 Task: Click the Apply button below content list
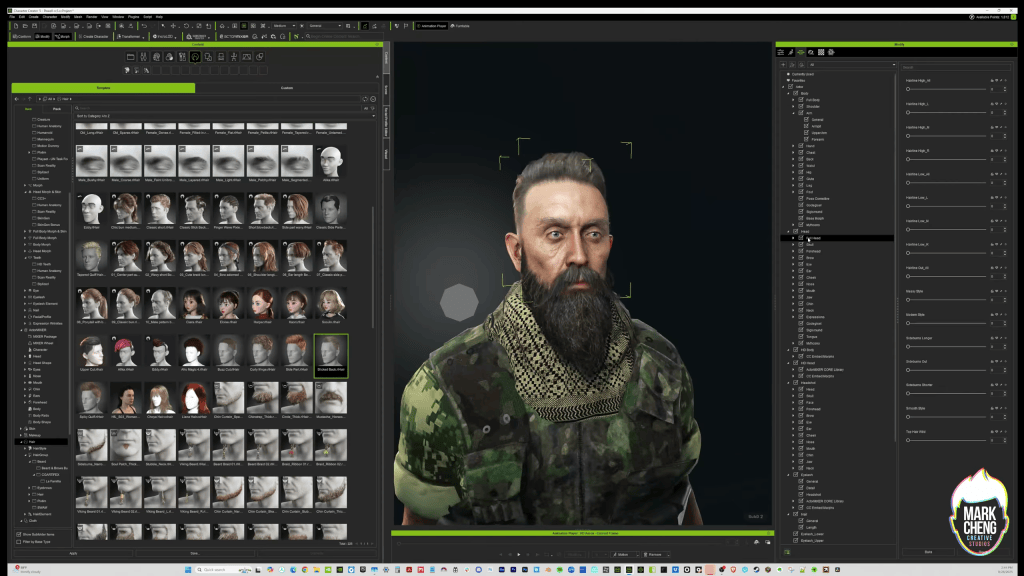(73, 553)
